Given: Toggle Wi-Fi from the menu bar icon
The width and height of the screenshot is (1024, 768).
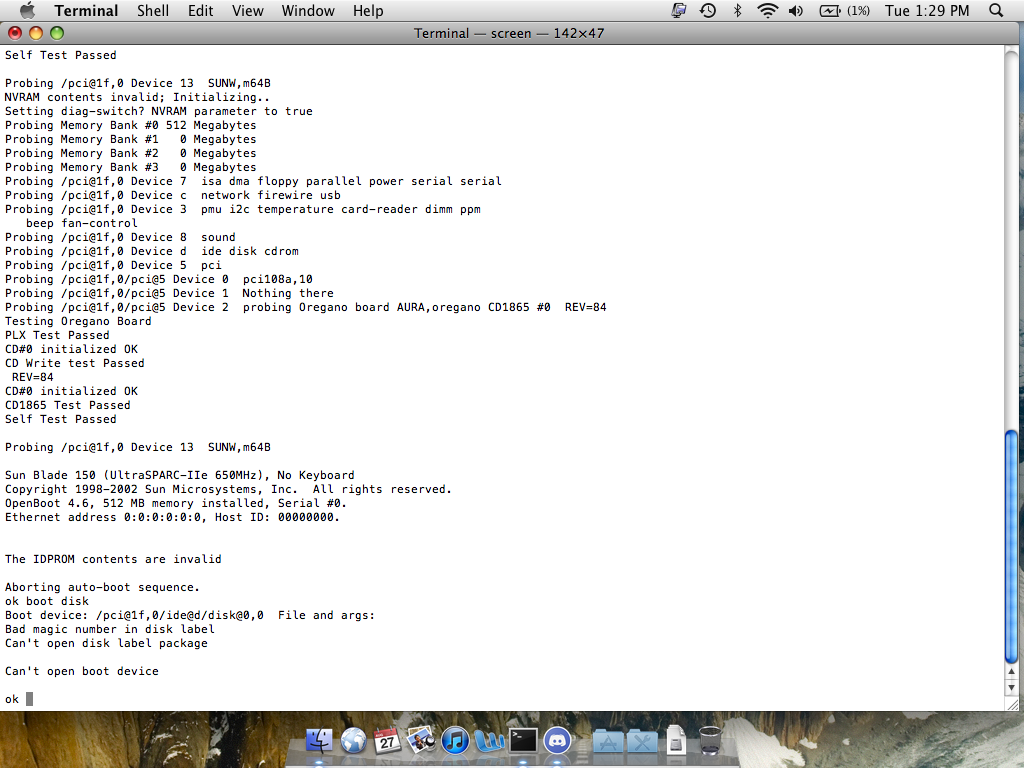Looking at the screenshot, I should pos(767,11).
